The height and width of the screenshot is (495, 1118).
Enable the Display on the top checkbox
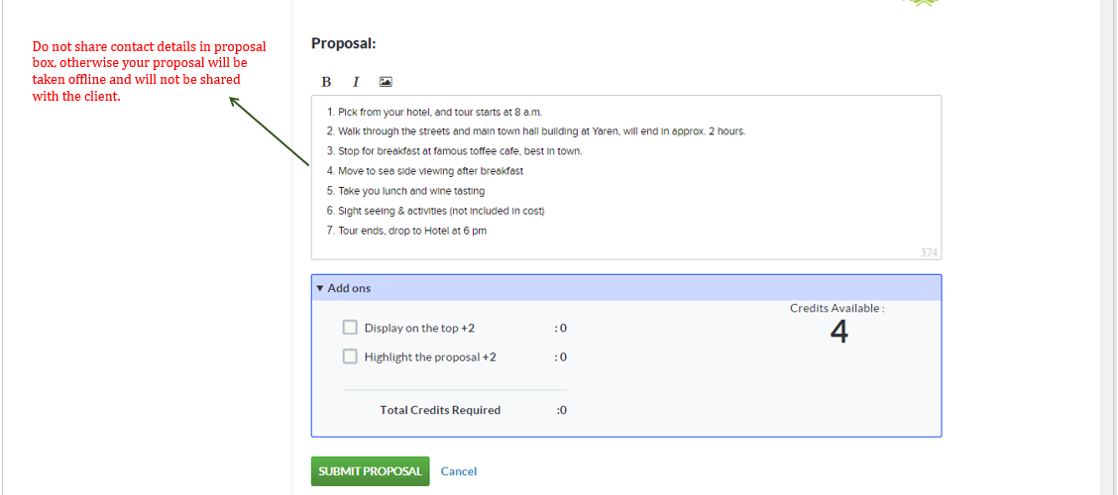pyautogui.click(x=350, y=327)
